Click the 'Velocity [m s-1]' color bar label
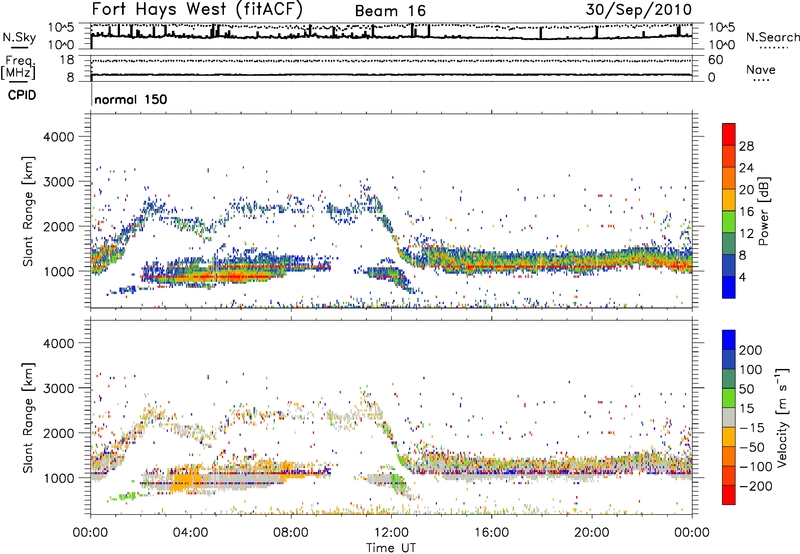800x554 pixels. (782, 417)
